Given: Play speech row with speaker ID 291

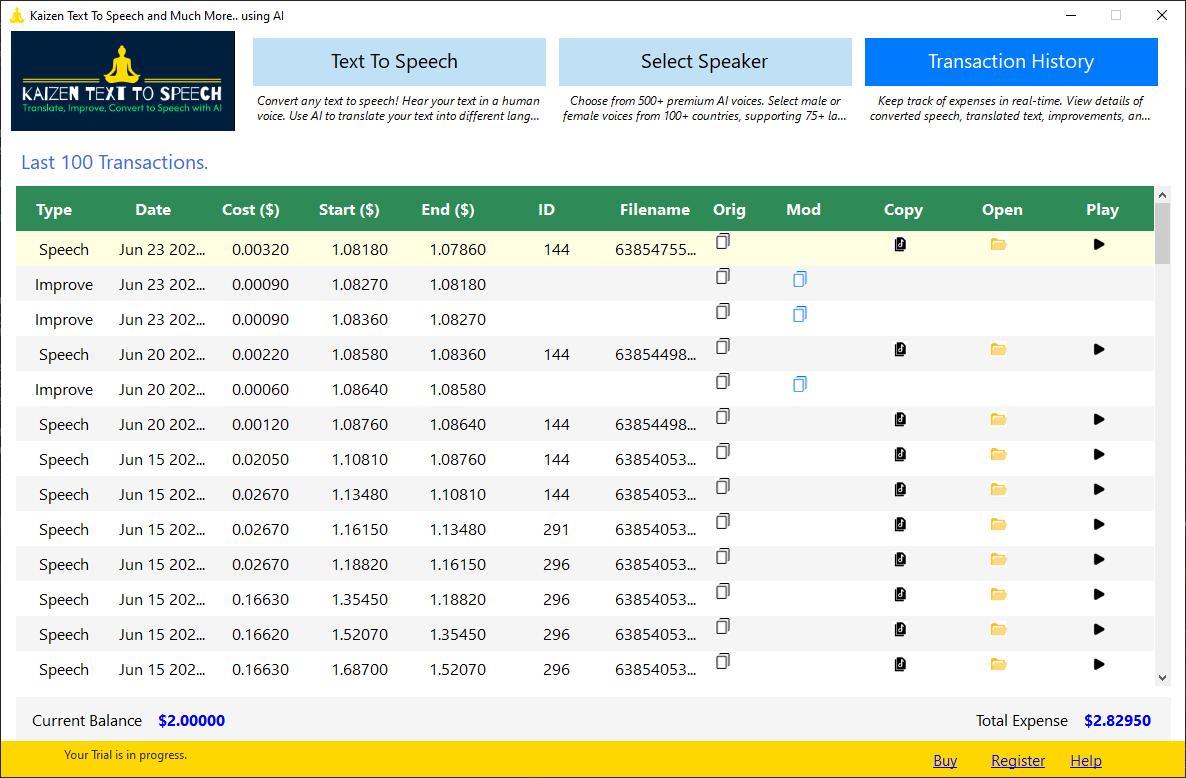Looking at the screenshot, I should (x=1099, y=524).
